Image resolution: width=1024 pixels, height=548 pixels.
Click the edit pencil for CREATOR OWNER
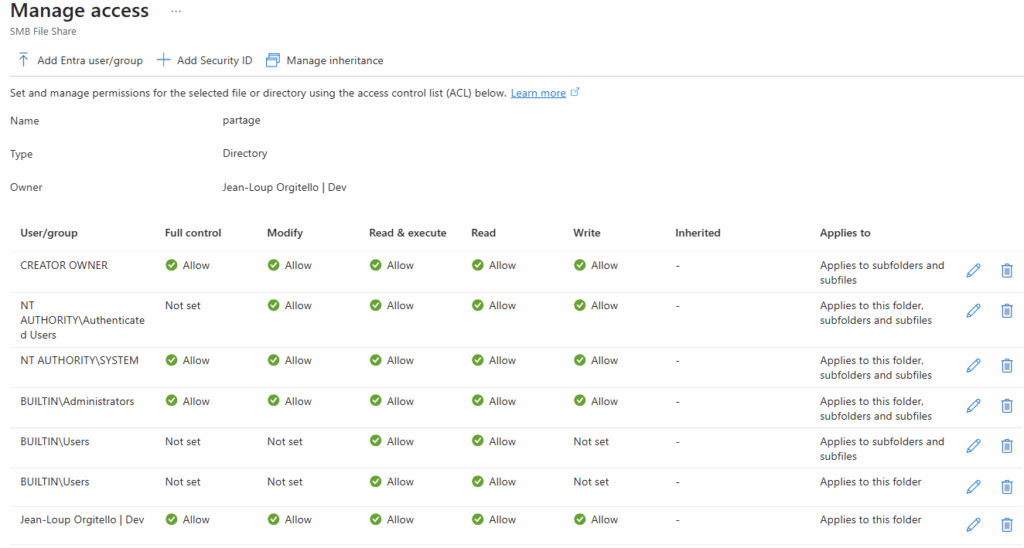(x=973, y=271)
